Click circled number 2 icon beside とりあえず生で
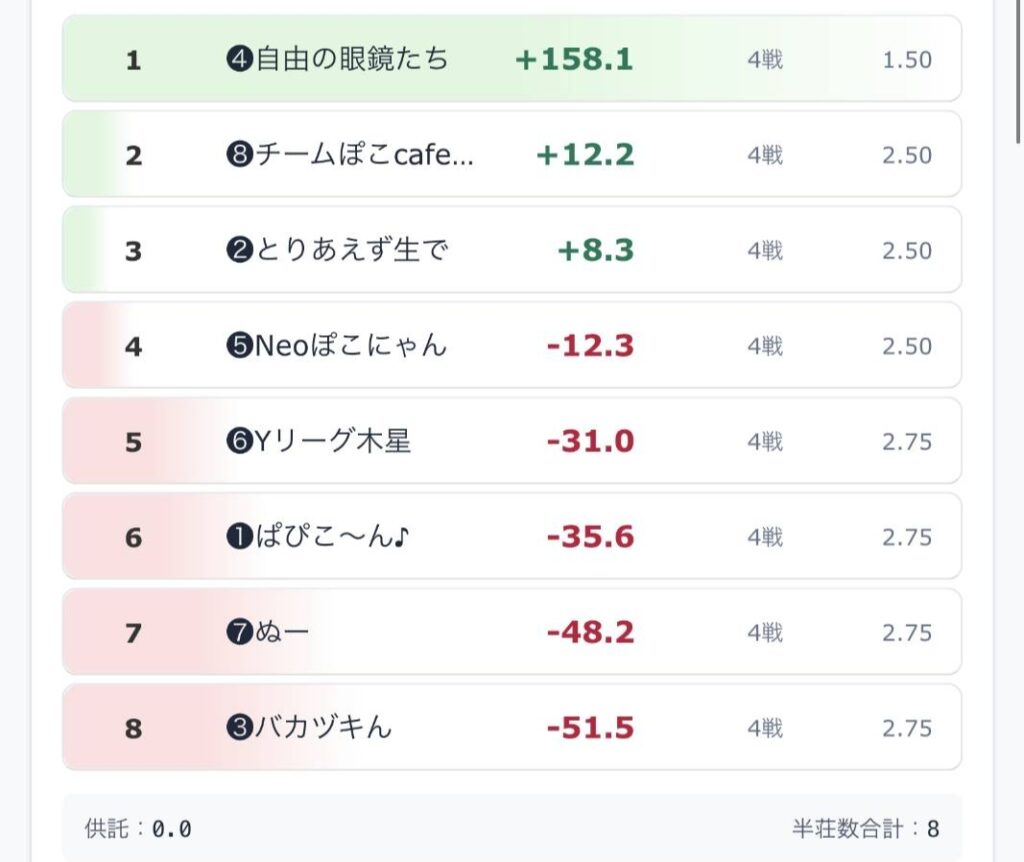 click(x=238, y=251)
